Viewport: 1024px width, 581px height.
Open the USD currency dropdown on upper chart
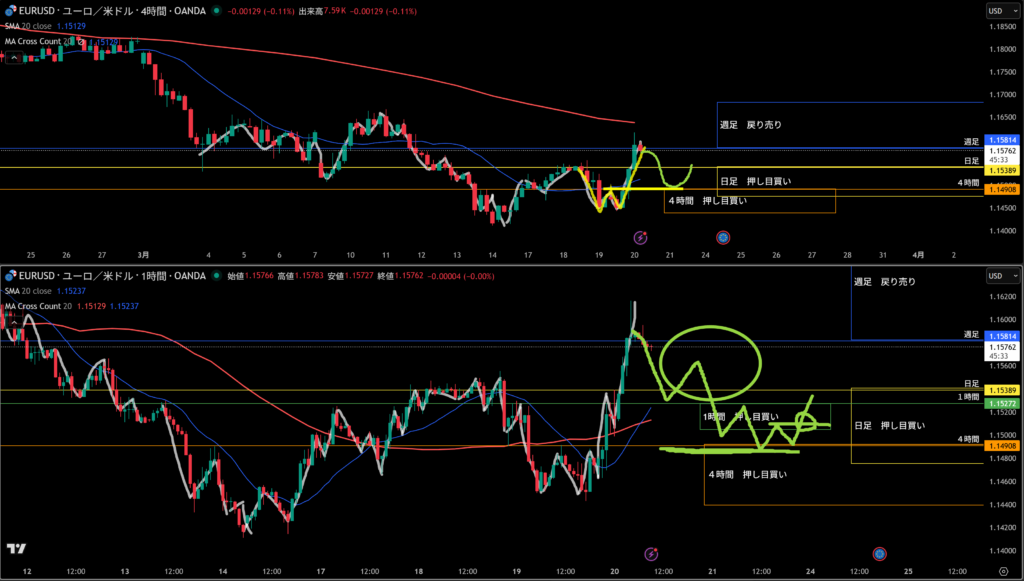click(x=1000, y=11)
